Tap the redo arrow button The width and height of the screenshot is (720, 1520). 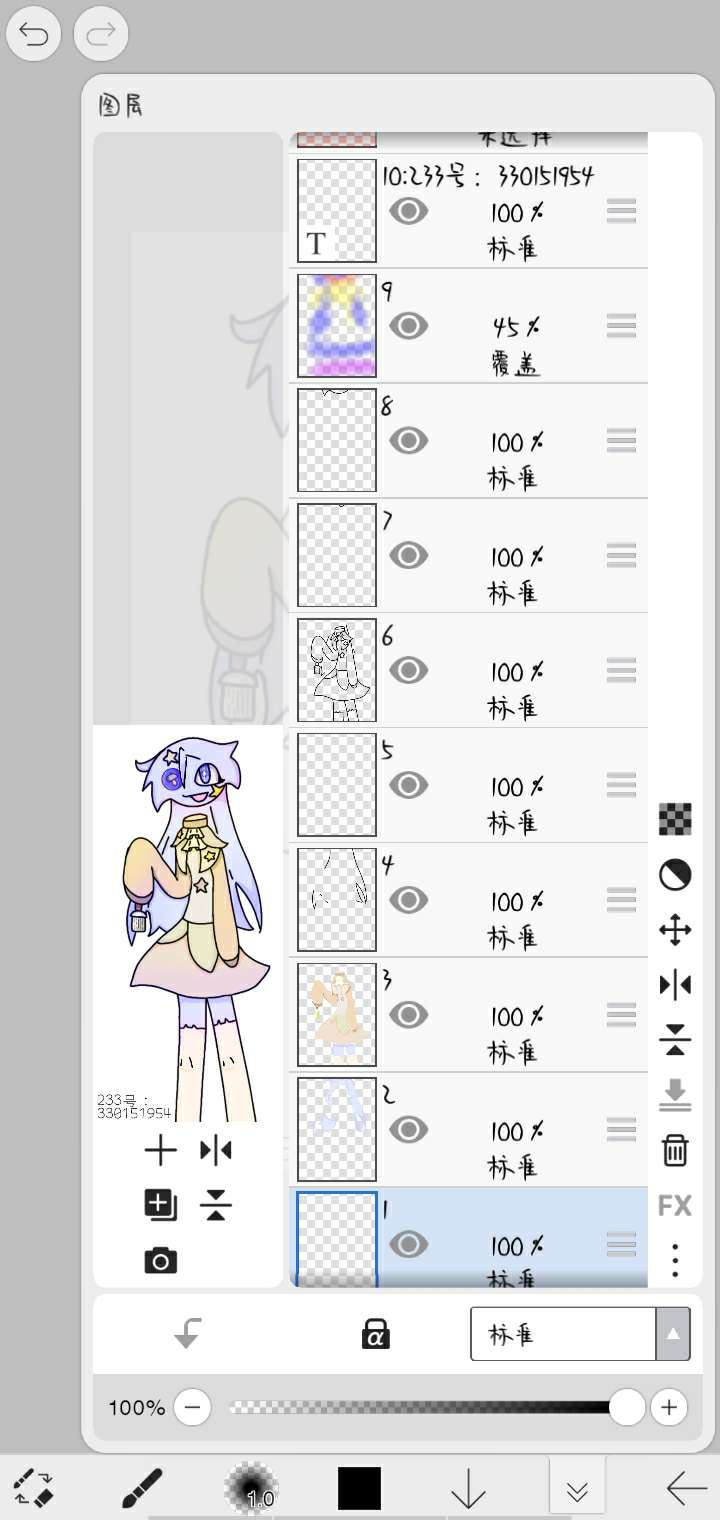(x=100, y=36)
